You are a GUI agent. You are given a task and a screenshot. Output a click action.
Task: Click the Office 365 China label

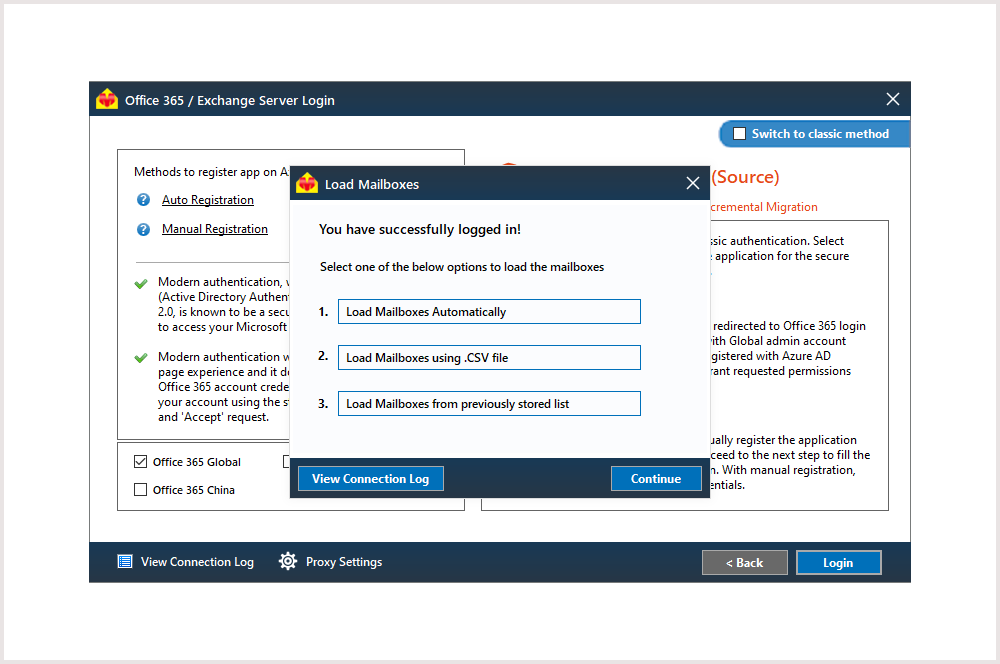194,491
